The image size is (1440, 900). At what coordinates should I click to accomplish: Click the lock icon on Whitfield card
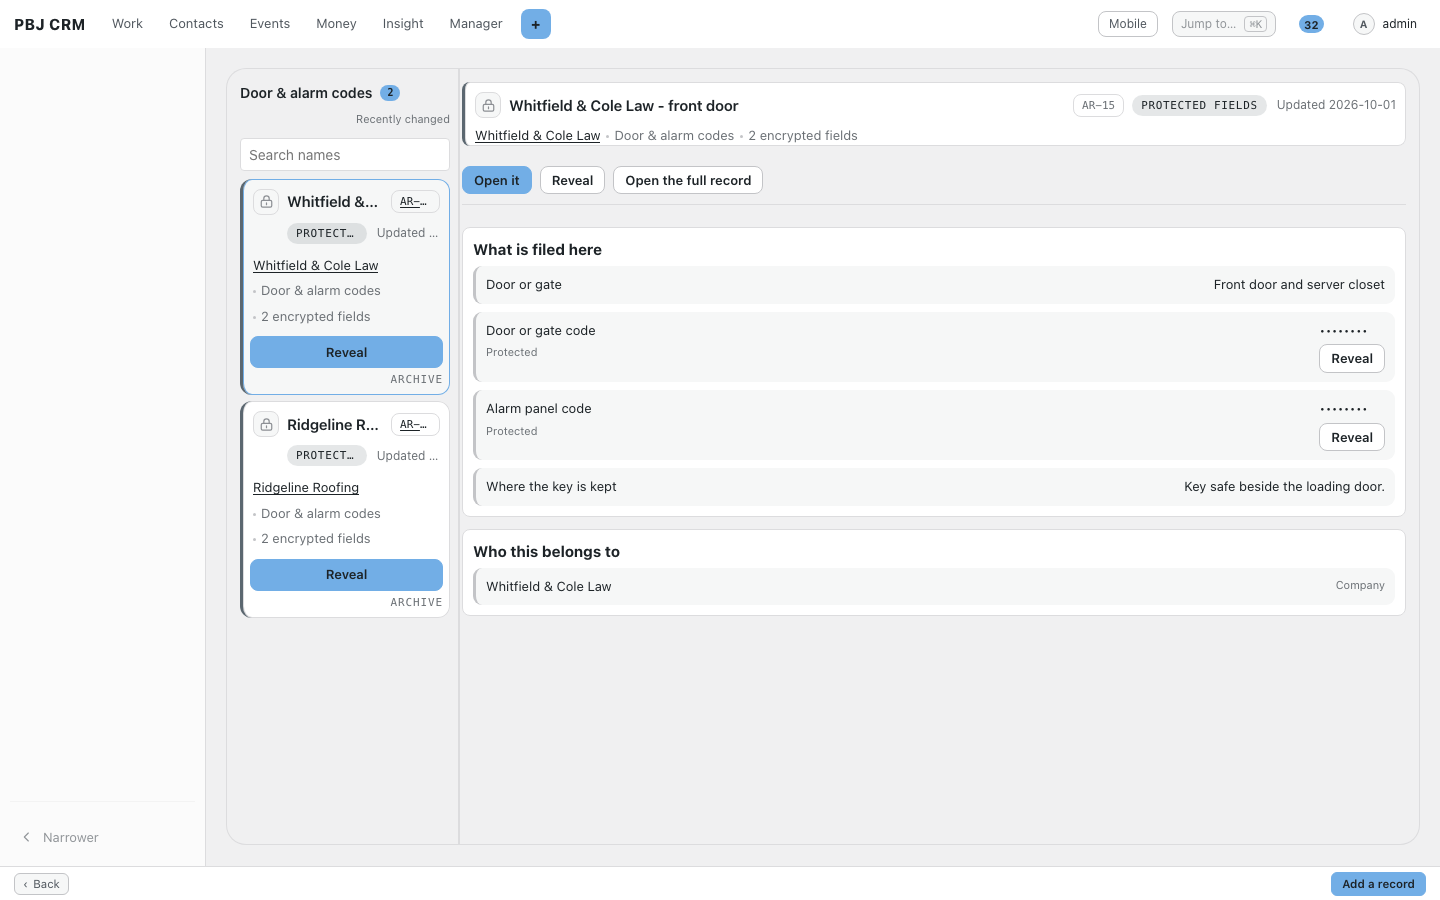(x=266, y=202)
